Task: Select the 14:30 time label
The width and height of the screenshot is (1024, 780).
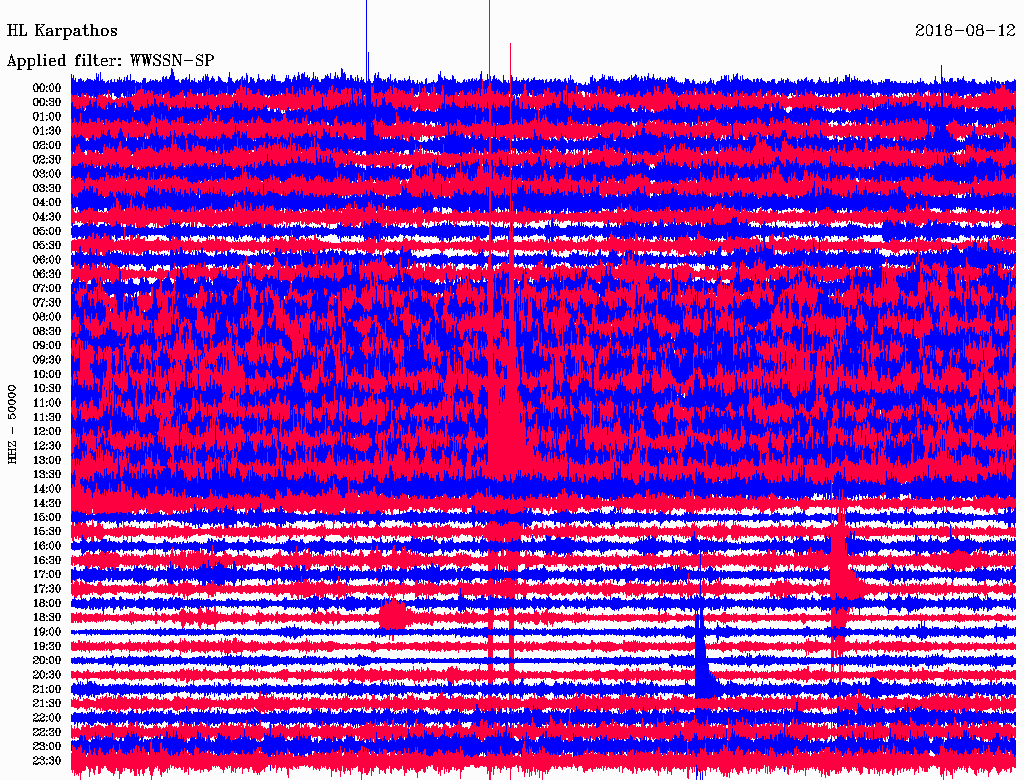Action: pos(47,503)
